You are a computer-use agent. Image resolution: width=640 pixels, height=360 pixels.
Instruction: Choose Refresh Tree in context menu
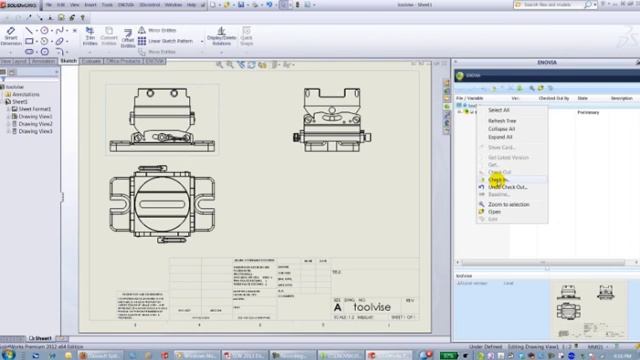[502, 121]
